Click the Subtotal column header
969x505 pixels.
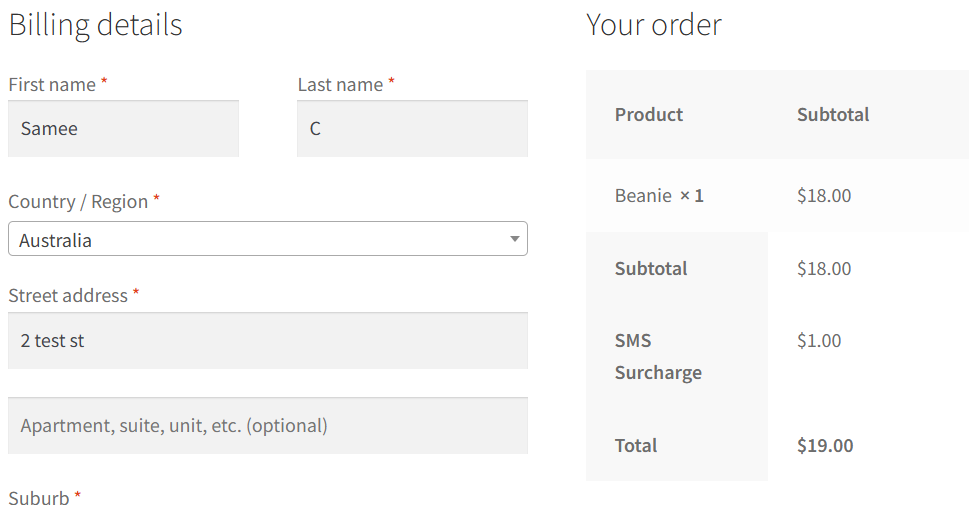tap(833, 114)
